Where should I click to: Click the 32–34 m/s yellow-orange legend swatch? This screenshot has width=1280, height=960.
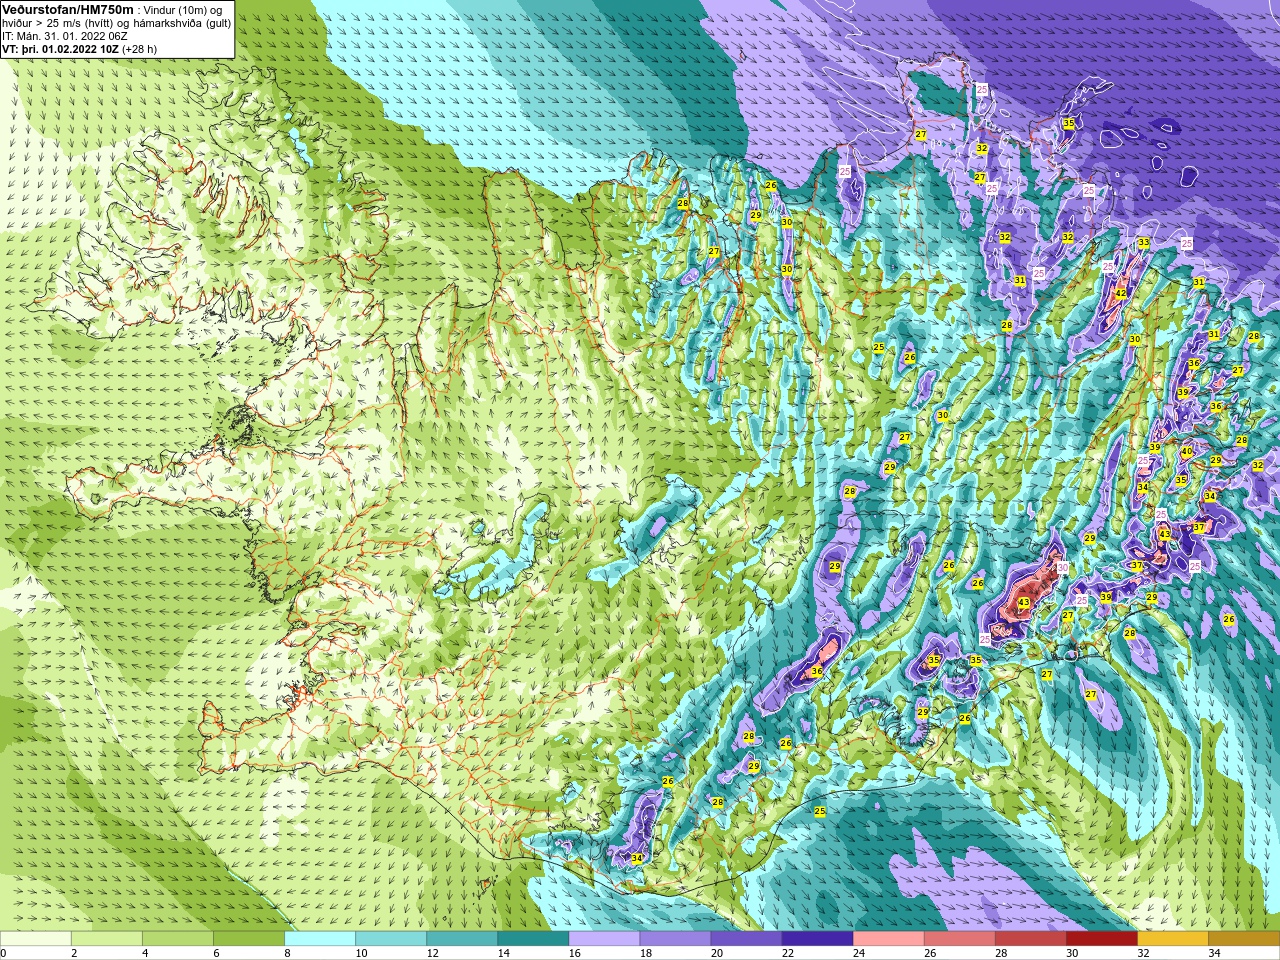(1172, 939)
